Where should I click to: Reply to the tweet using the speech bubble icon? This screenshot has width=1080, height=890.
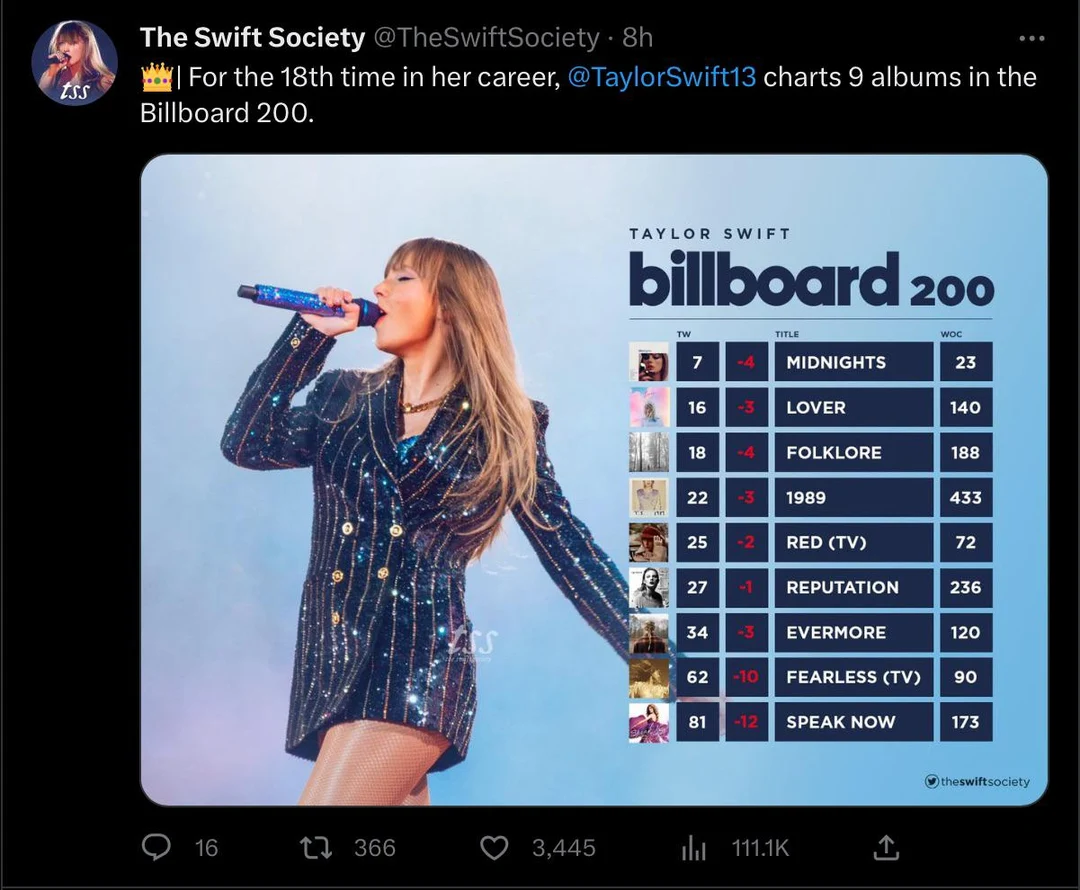(155, 847)
